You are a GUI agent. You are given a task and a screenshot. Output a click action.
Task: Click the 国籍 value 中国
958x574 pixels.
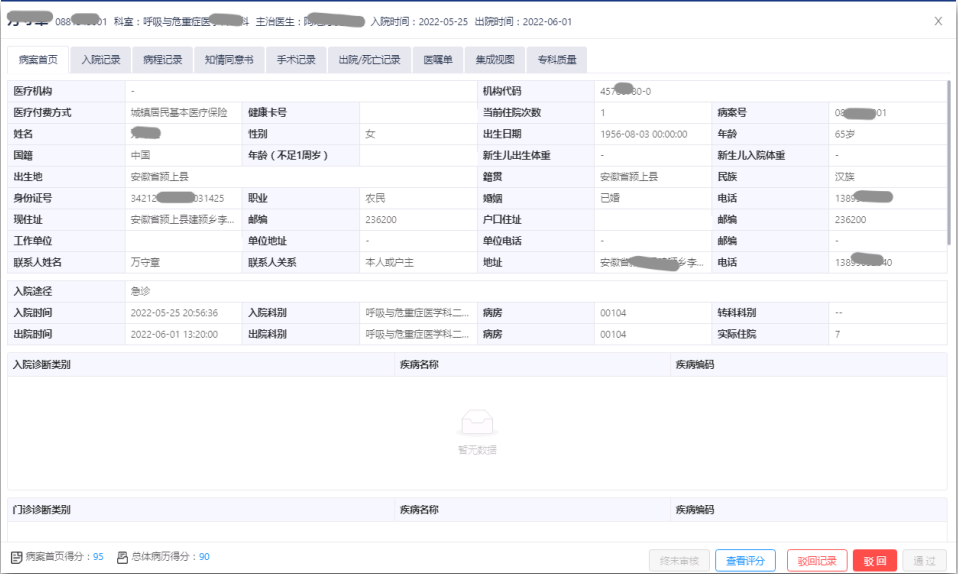point(141,155)
